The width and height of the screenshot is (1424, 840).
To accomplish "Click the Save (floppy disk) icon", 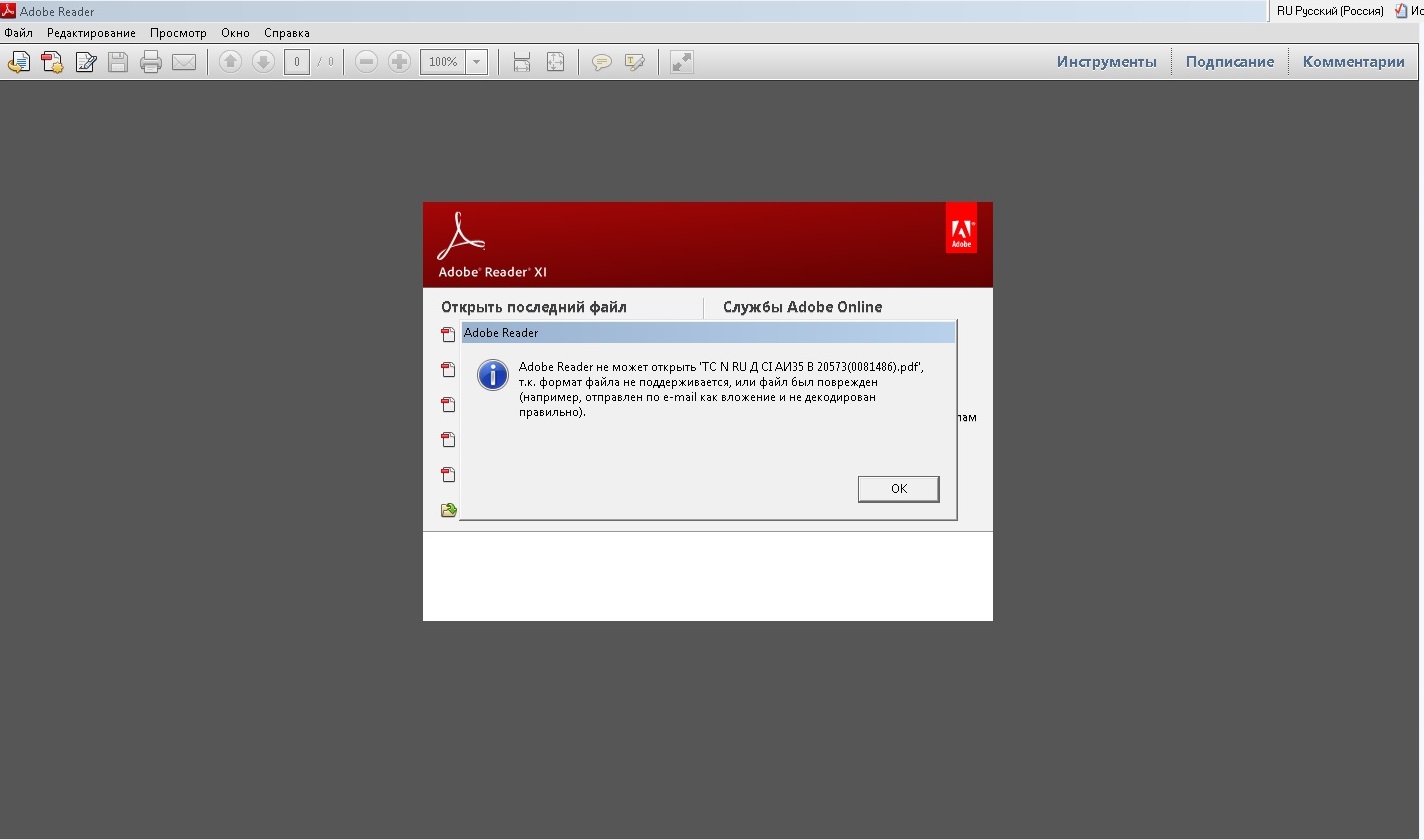I will click(118, 62).
